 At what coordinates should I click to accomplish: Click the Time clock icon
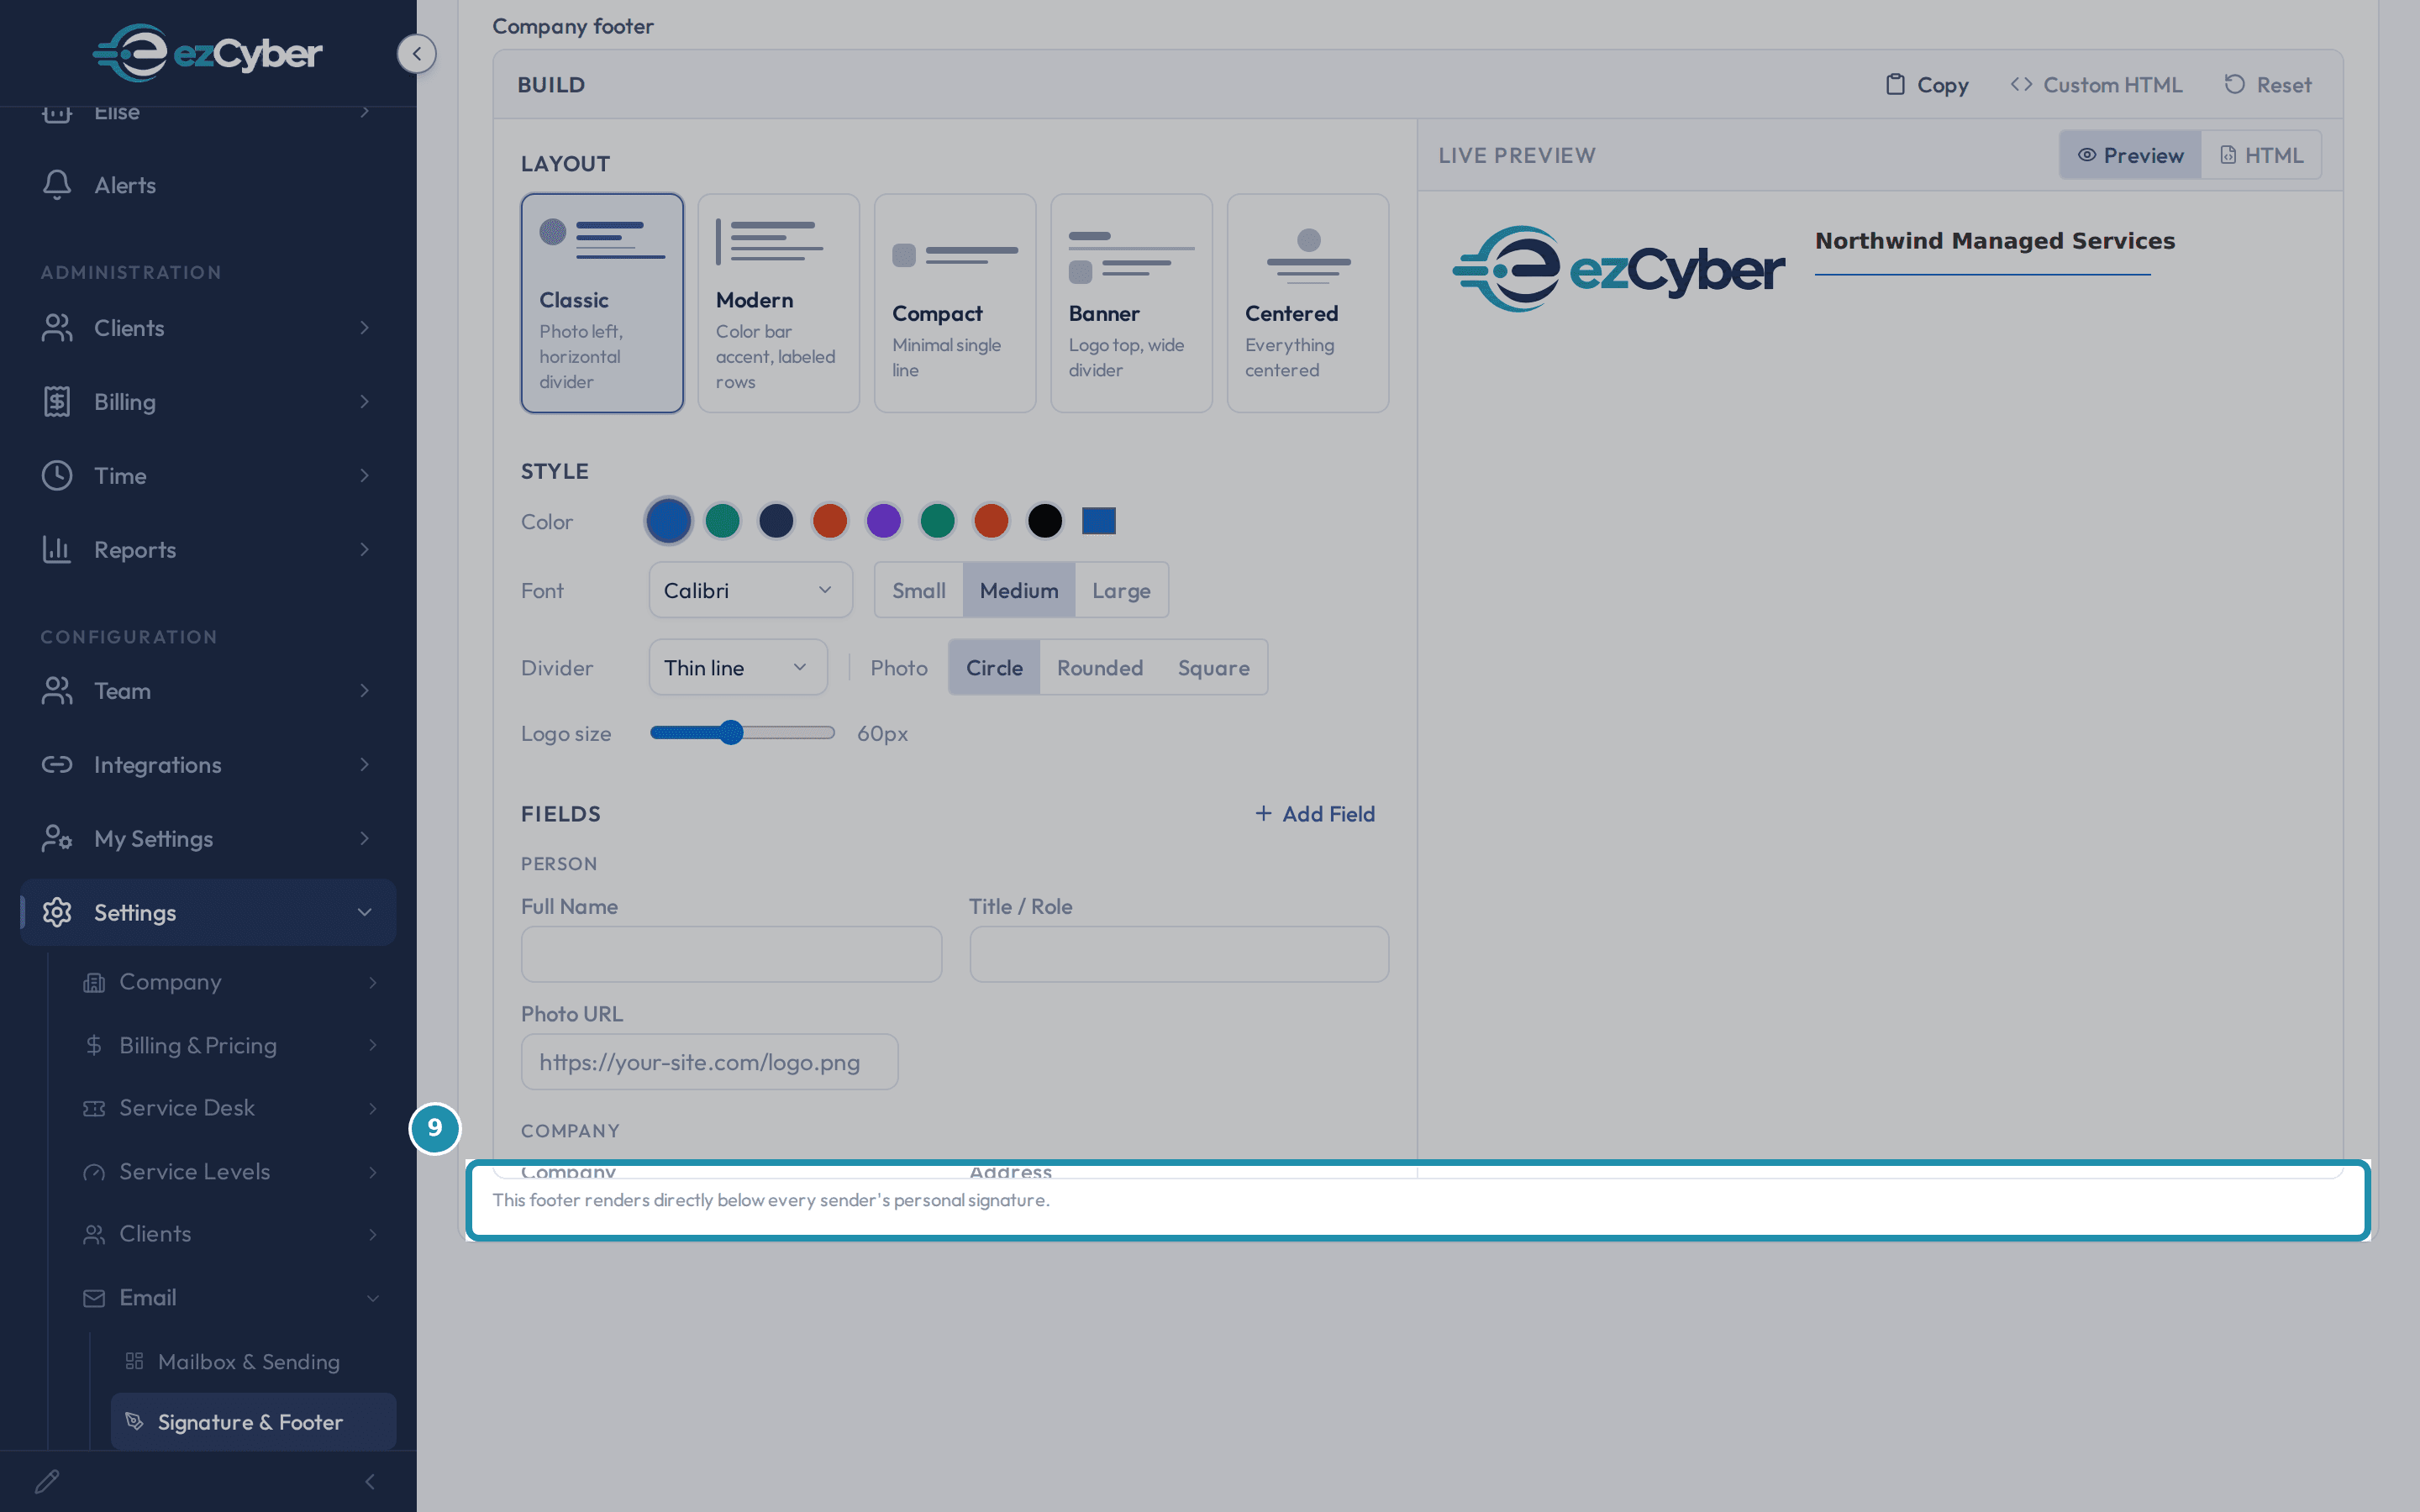pos(57,476)
